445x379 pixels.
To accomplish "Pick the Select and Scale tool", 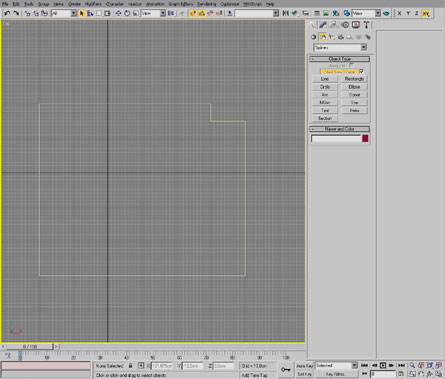I will point(136,13).
